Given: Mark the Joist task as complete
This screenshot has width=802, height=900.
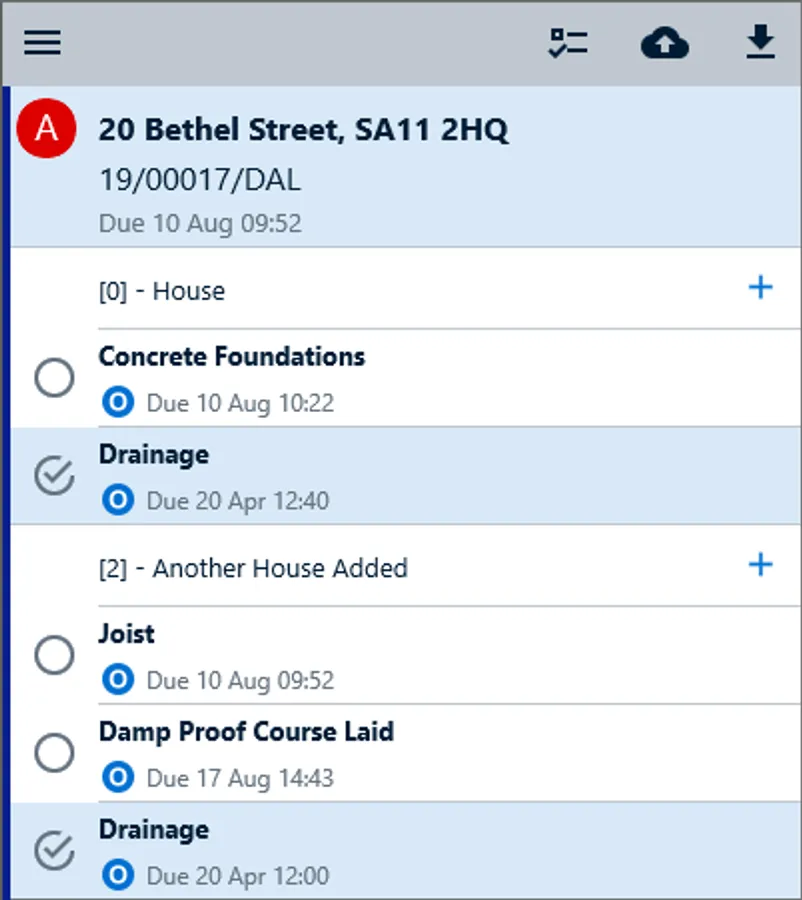Looking at the screenshot, I should coord(55,655).
